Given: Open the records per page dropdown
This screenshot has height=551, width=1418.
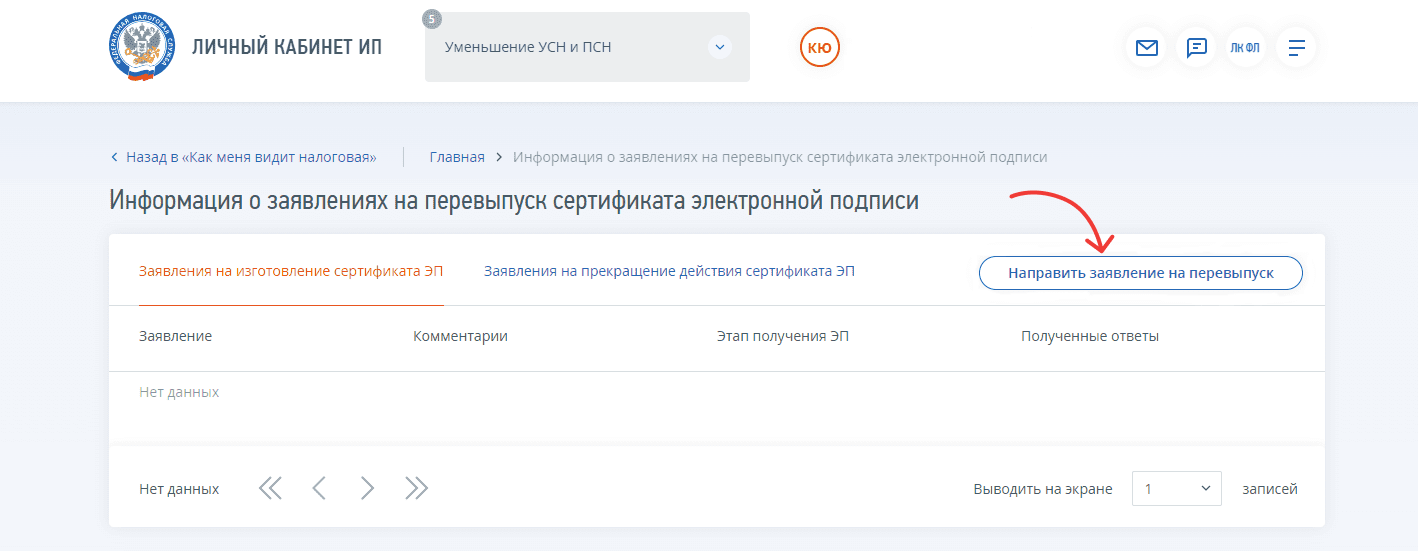Looking at the screenshot, I should 1176,489.
